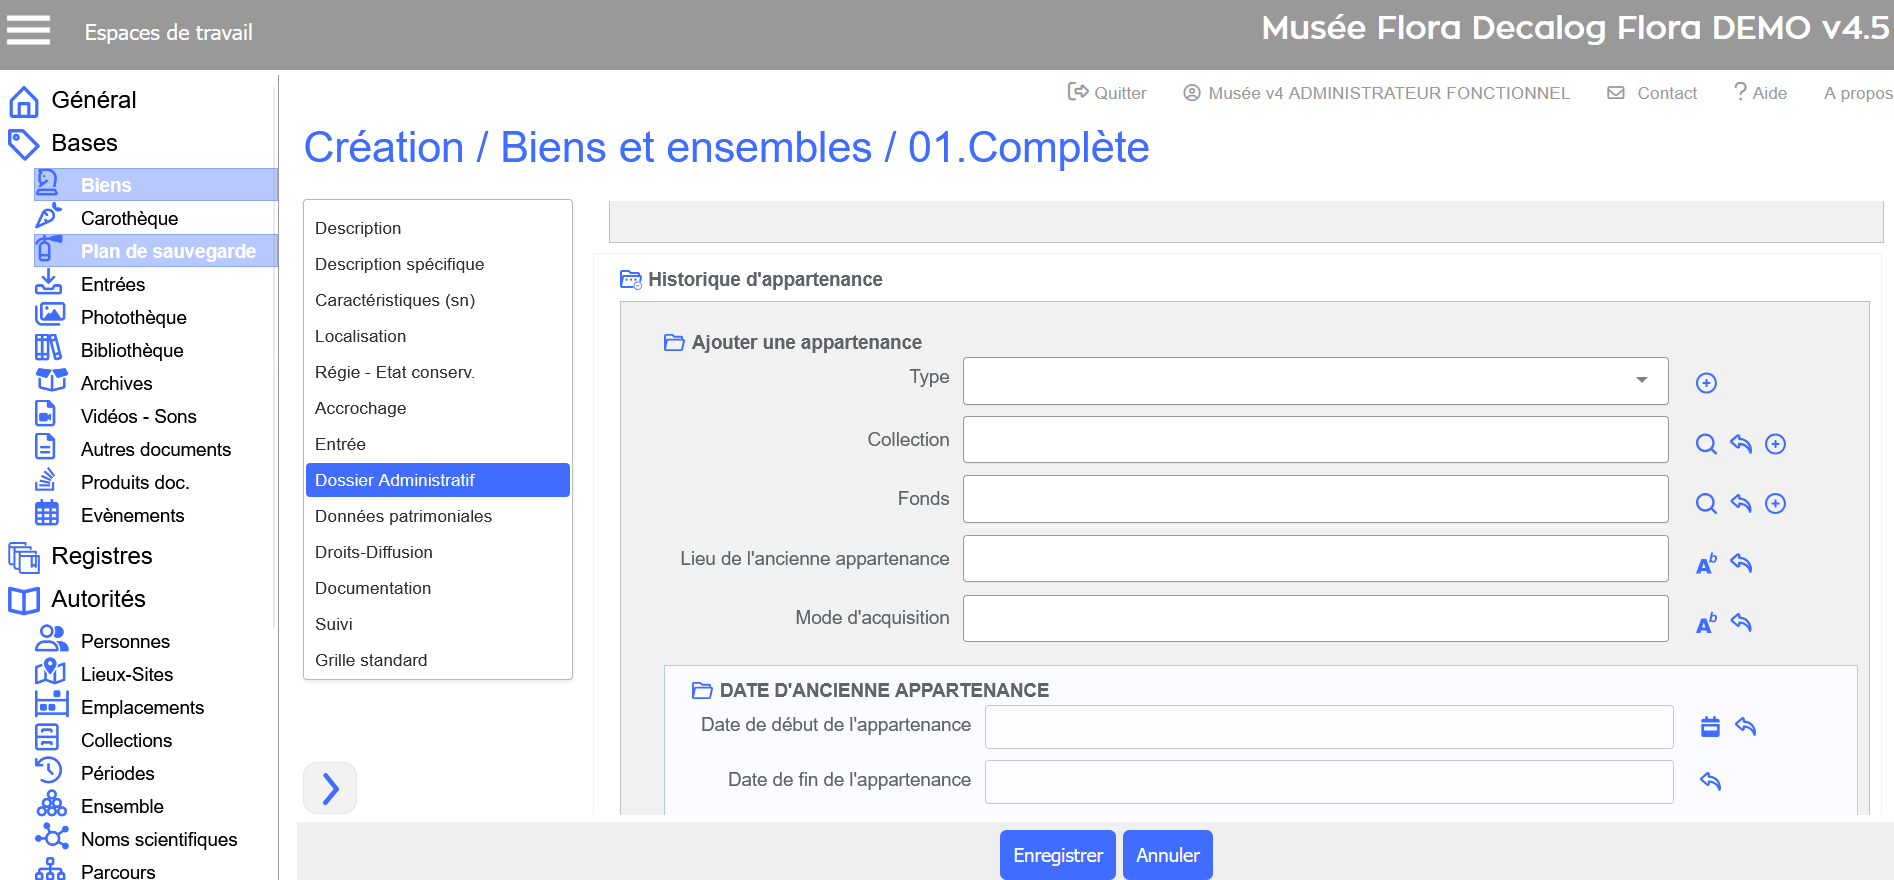Click the undo arrow beside Fonds field

(x=1741, y=503)
